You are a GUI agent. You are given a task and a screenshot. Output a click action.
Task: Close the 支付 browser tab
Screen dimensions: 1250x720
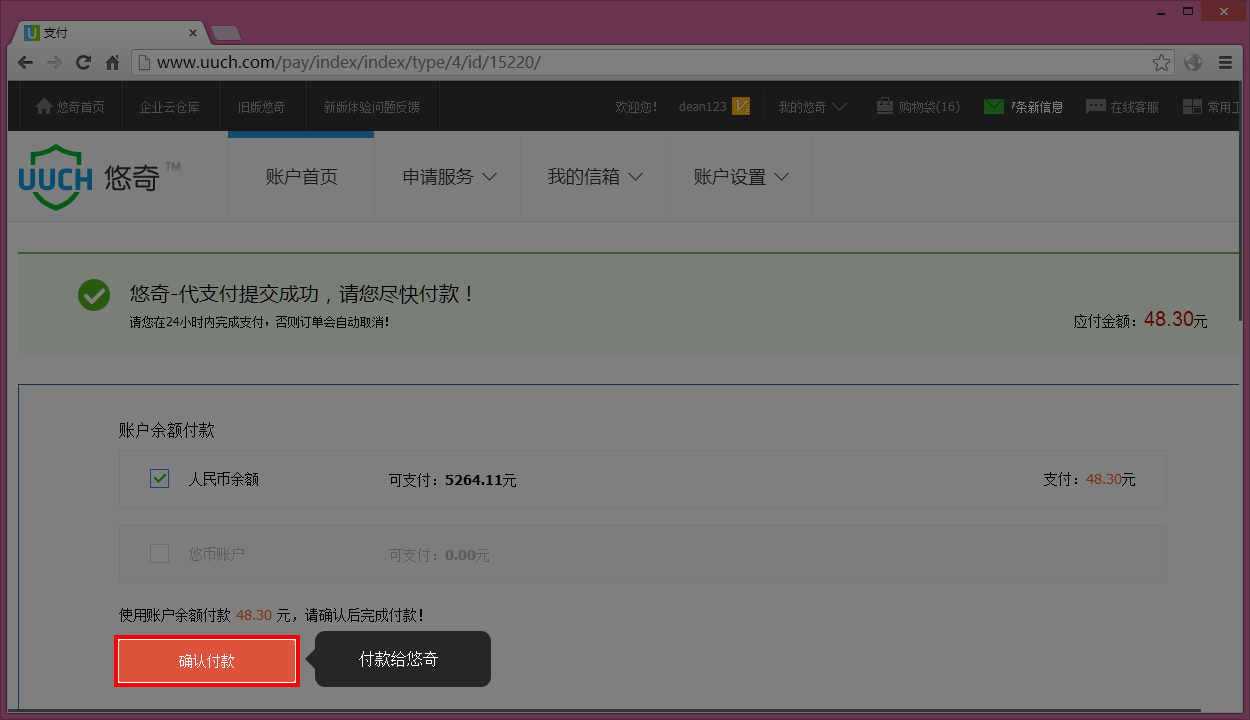coord(193,33)
